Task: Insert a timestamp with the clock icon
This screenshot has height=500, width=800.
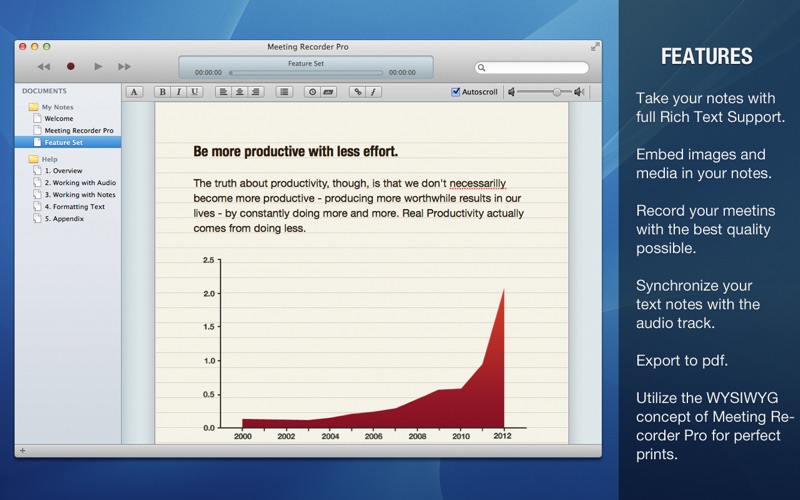Action: 312,92
